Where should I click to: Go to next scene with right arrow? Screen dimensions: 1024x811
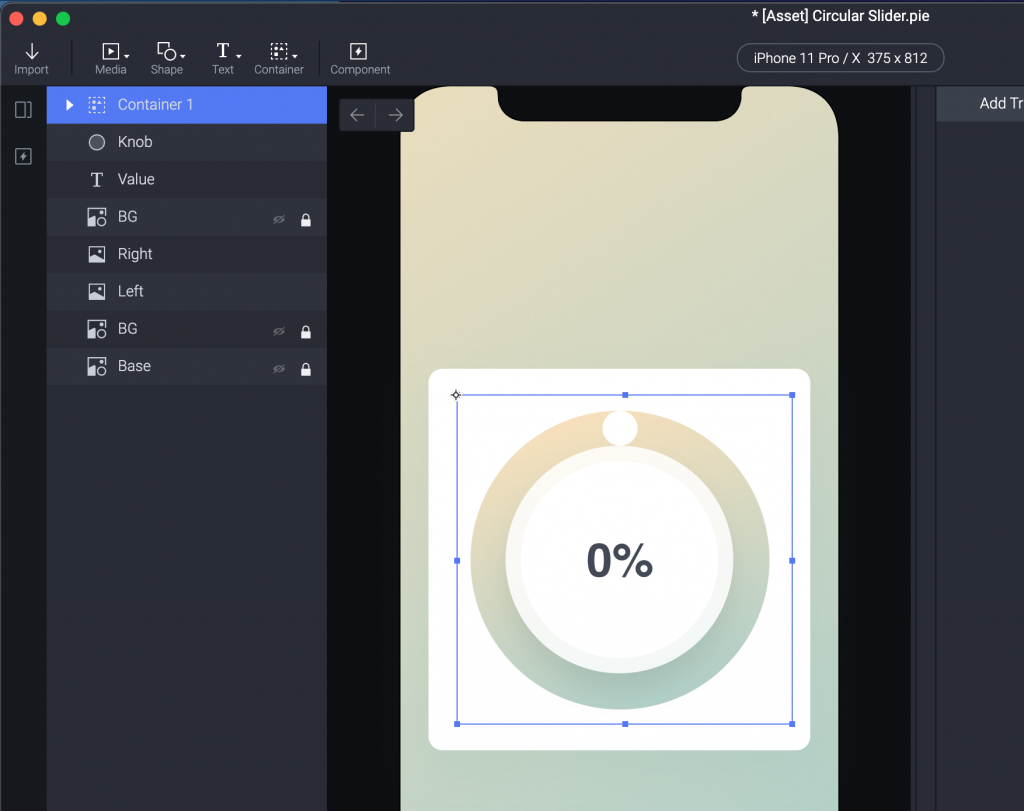(395, 116)
